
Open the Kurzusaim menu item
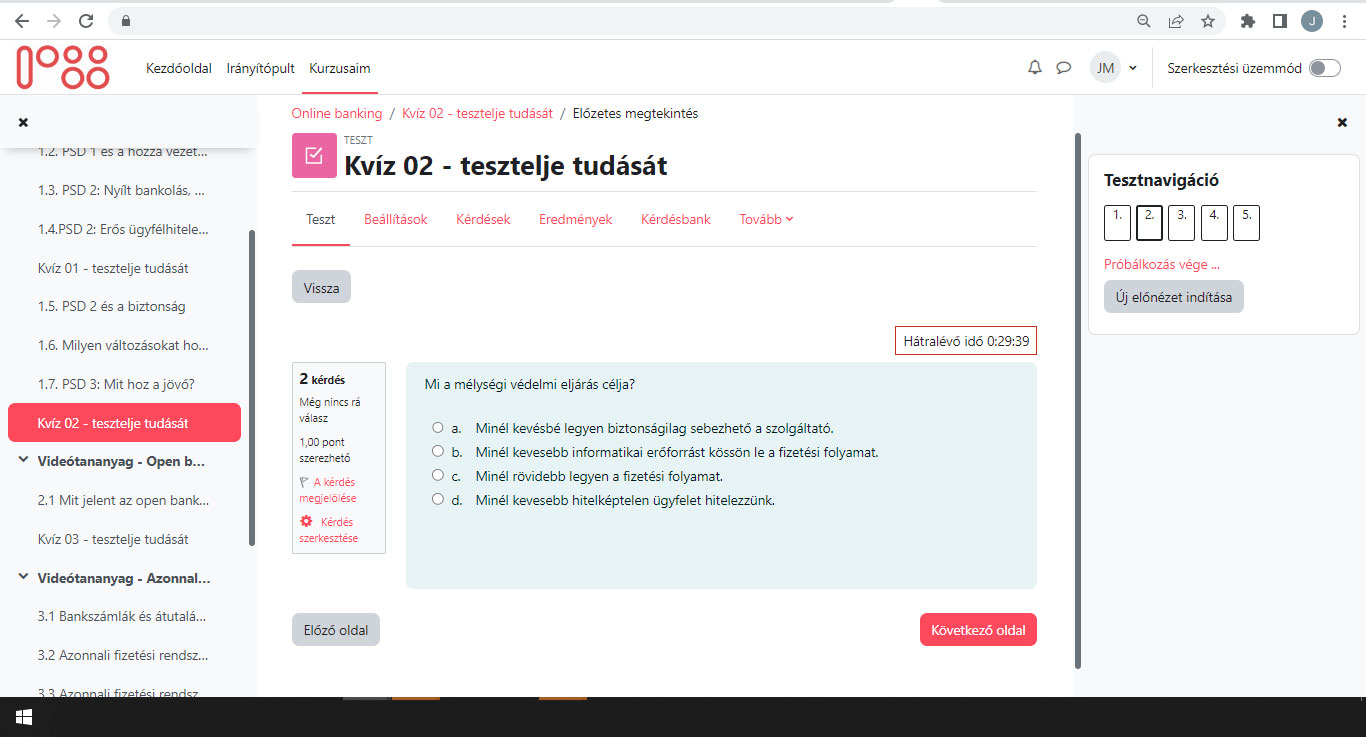click(339, 68)
